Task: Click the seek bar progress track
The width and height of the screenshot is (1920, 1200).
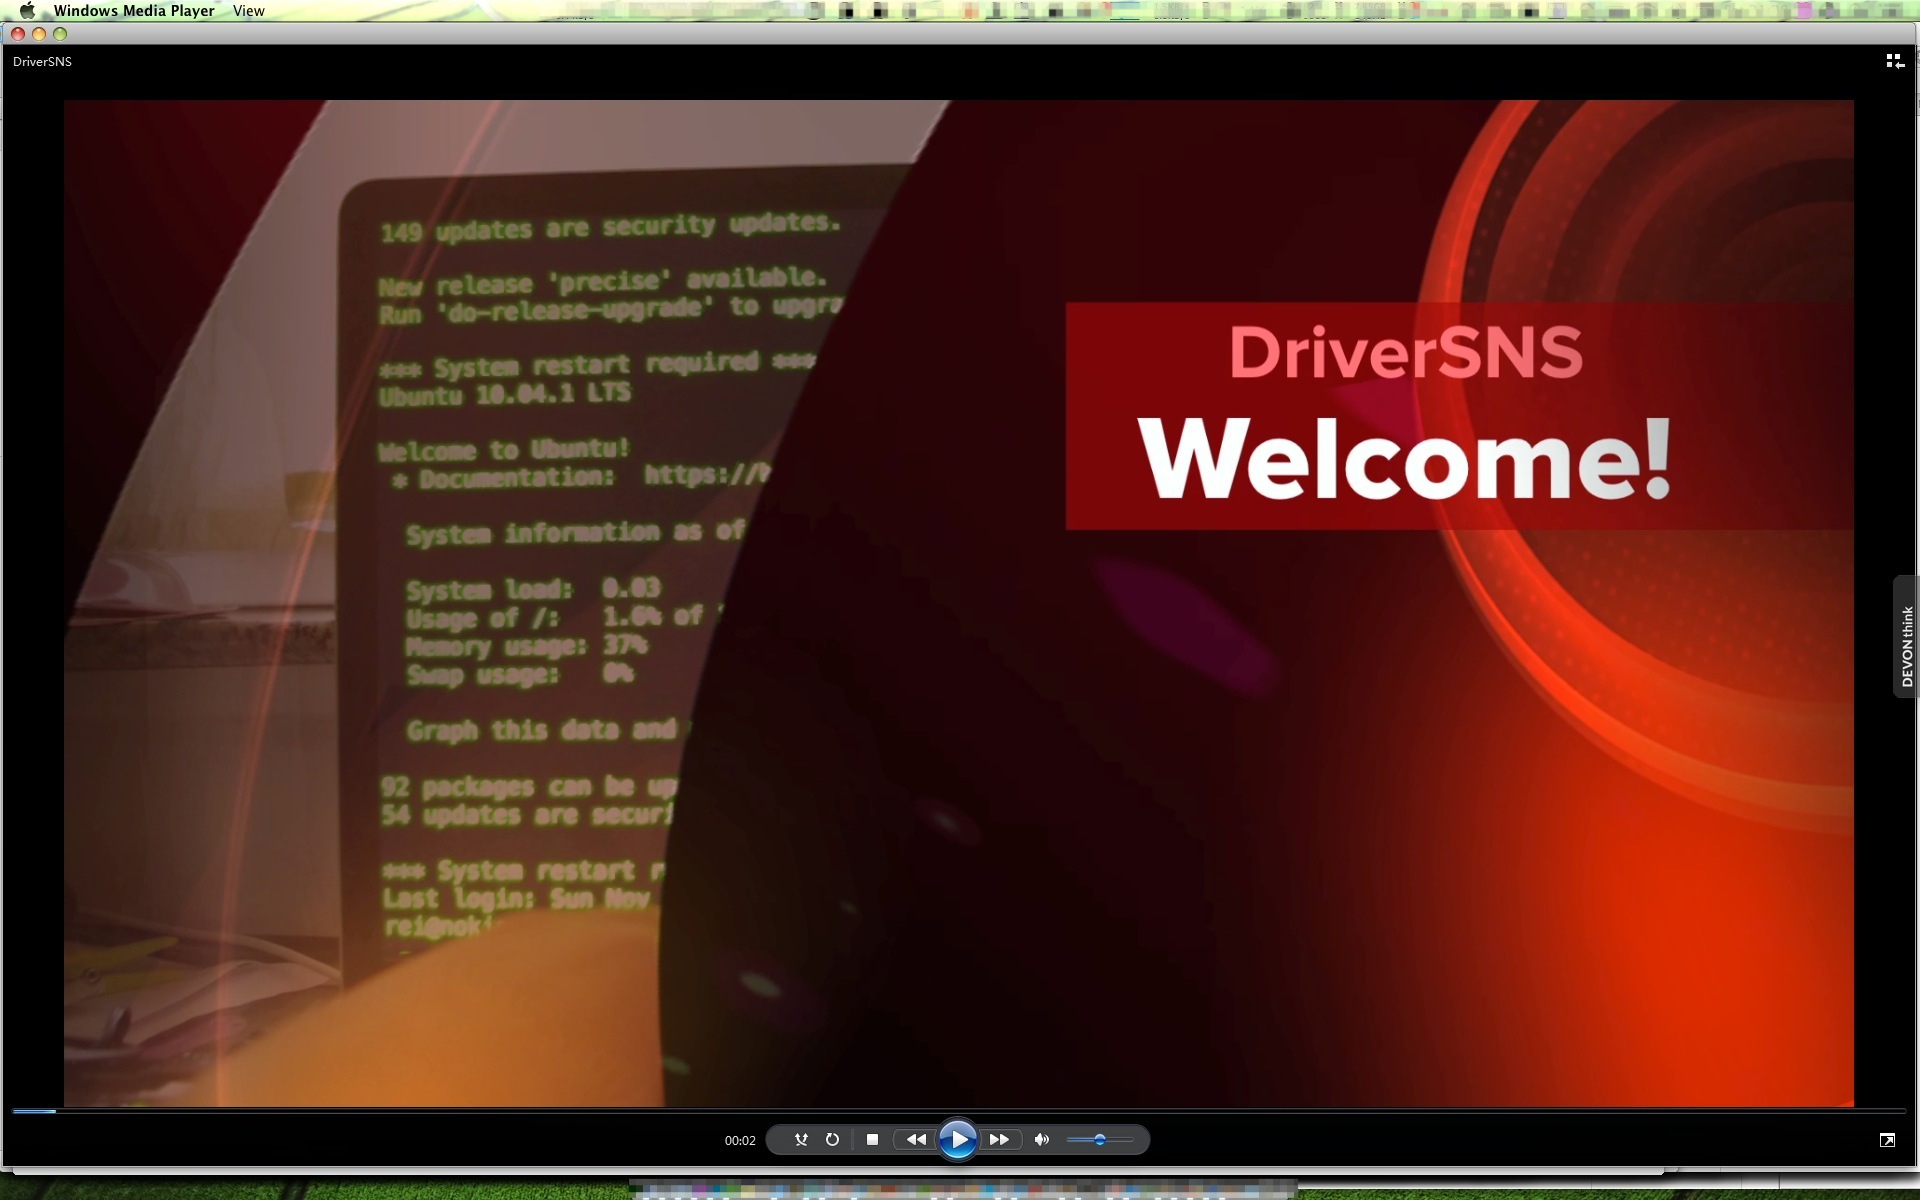Action: click(x=958, y=1110)
